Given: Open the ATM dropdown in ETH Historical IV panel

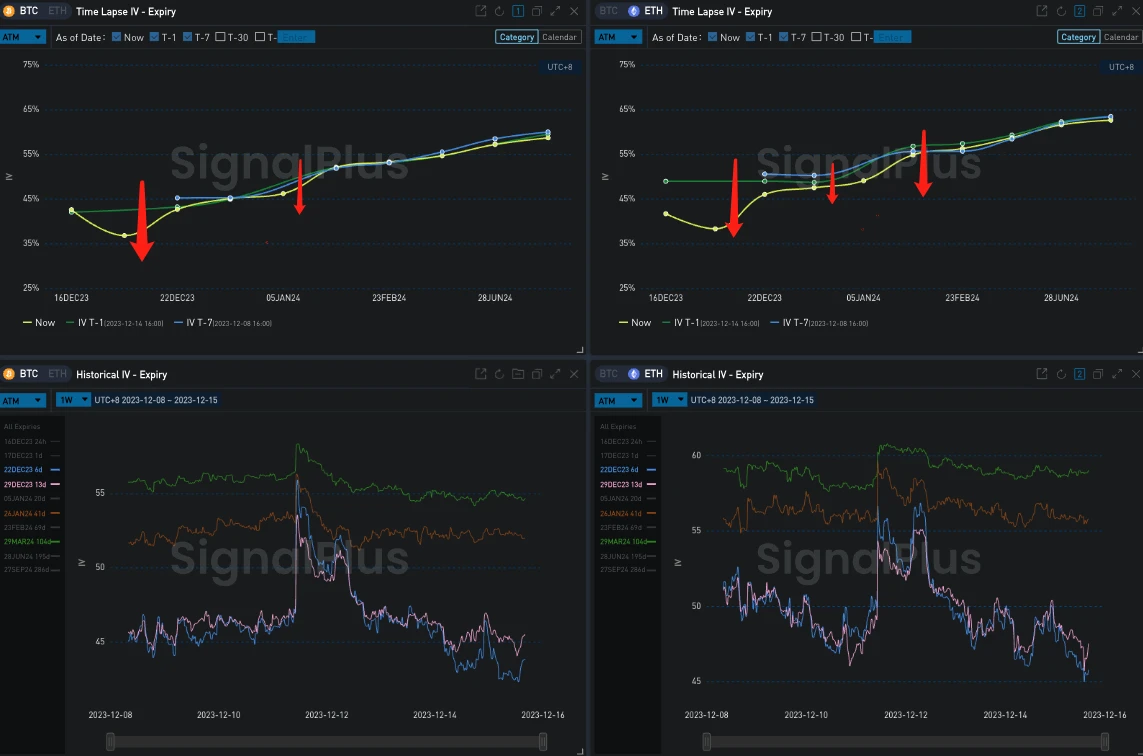Looking at the screenshot, I should tap(618, 400).
